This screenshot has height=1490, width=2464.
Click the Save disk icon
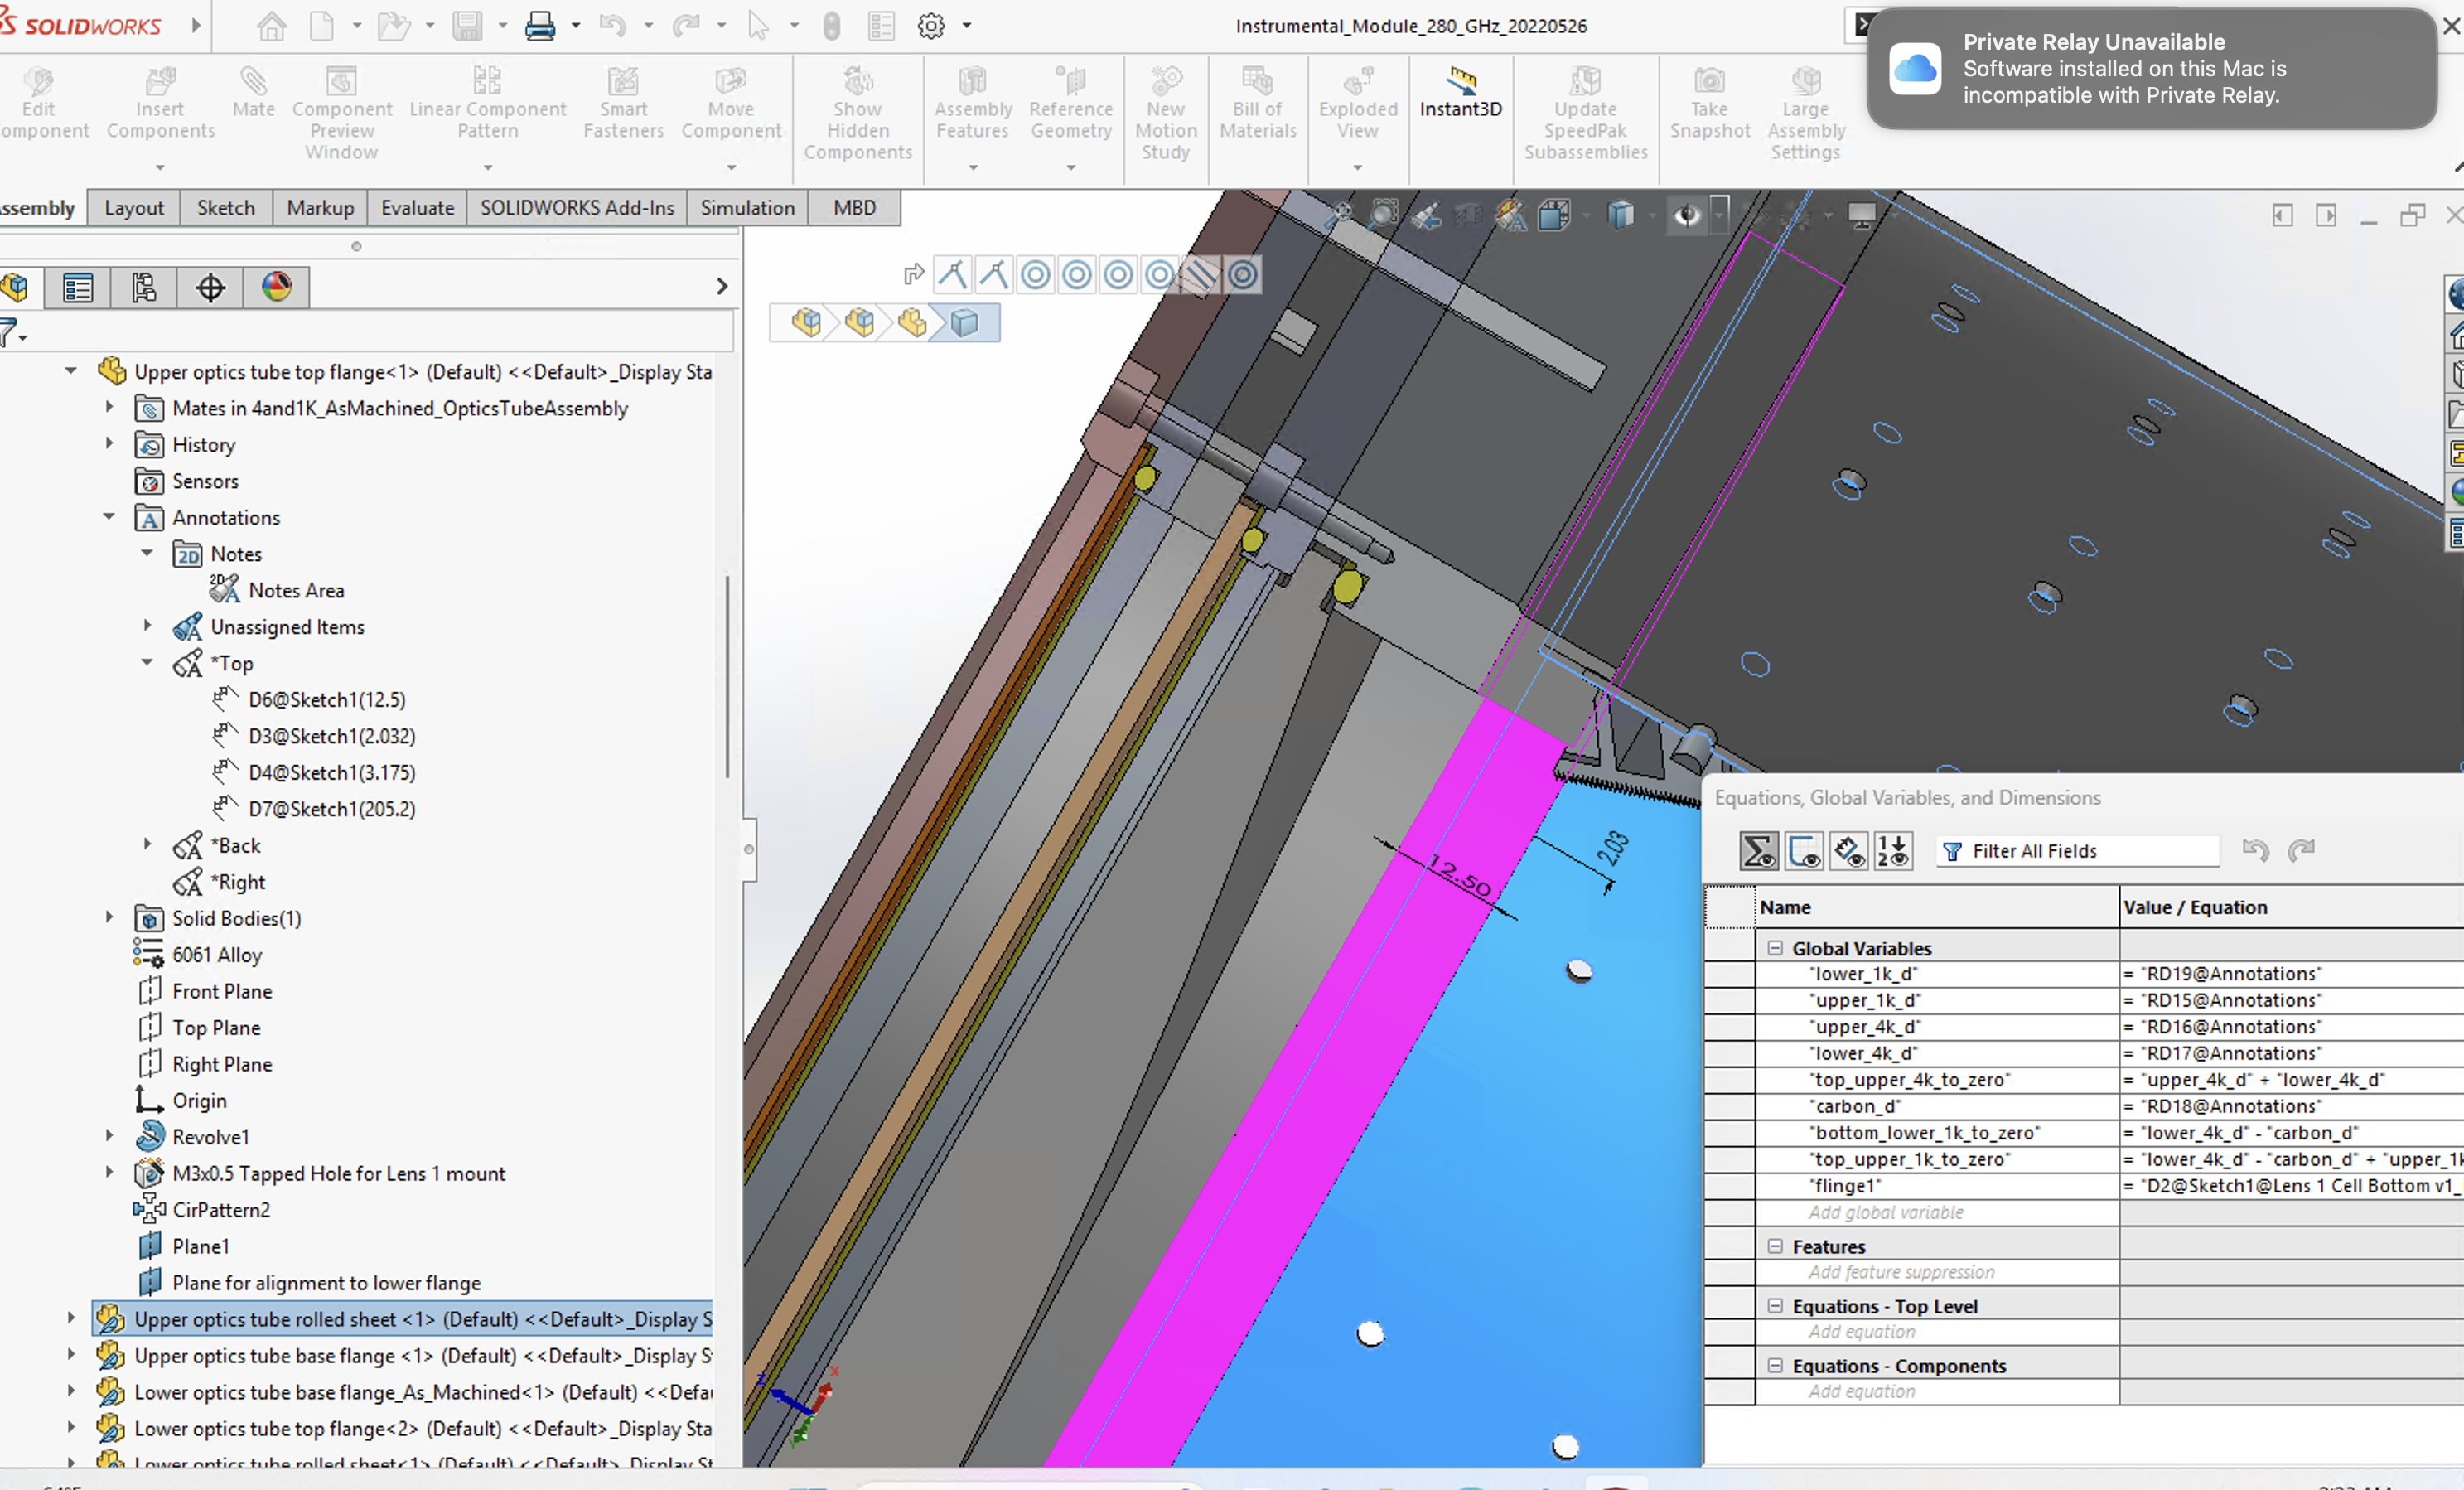[x=467, y=26]
